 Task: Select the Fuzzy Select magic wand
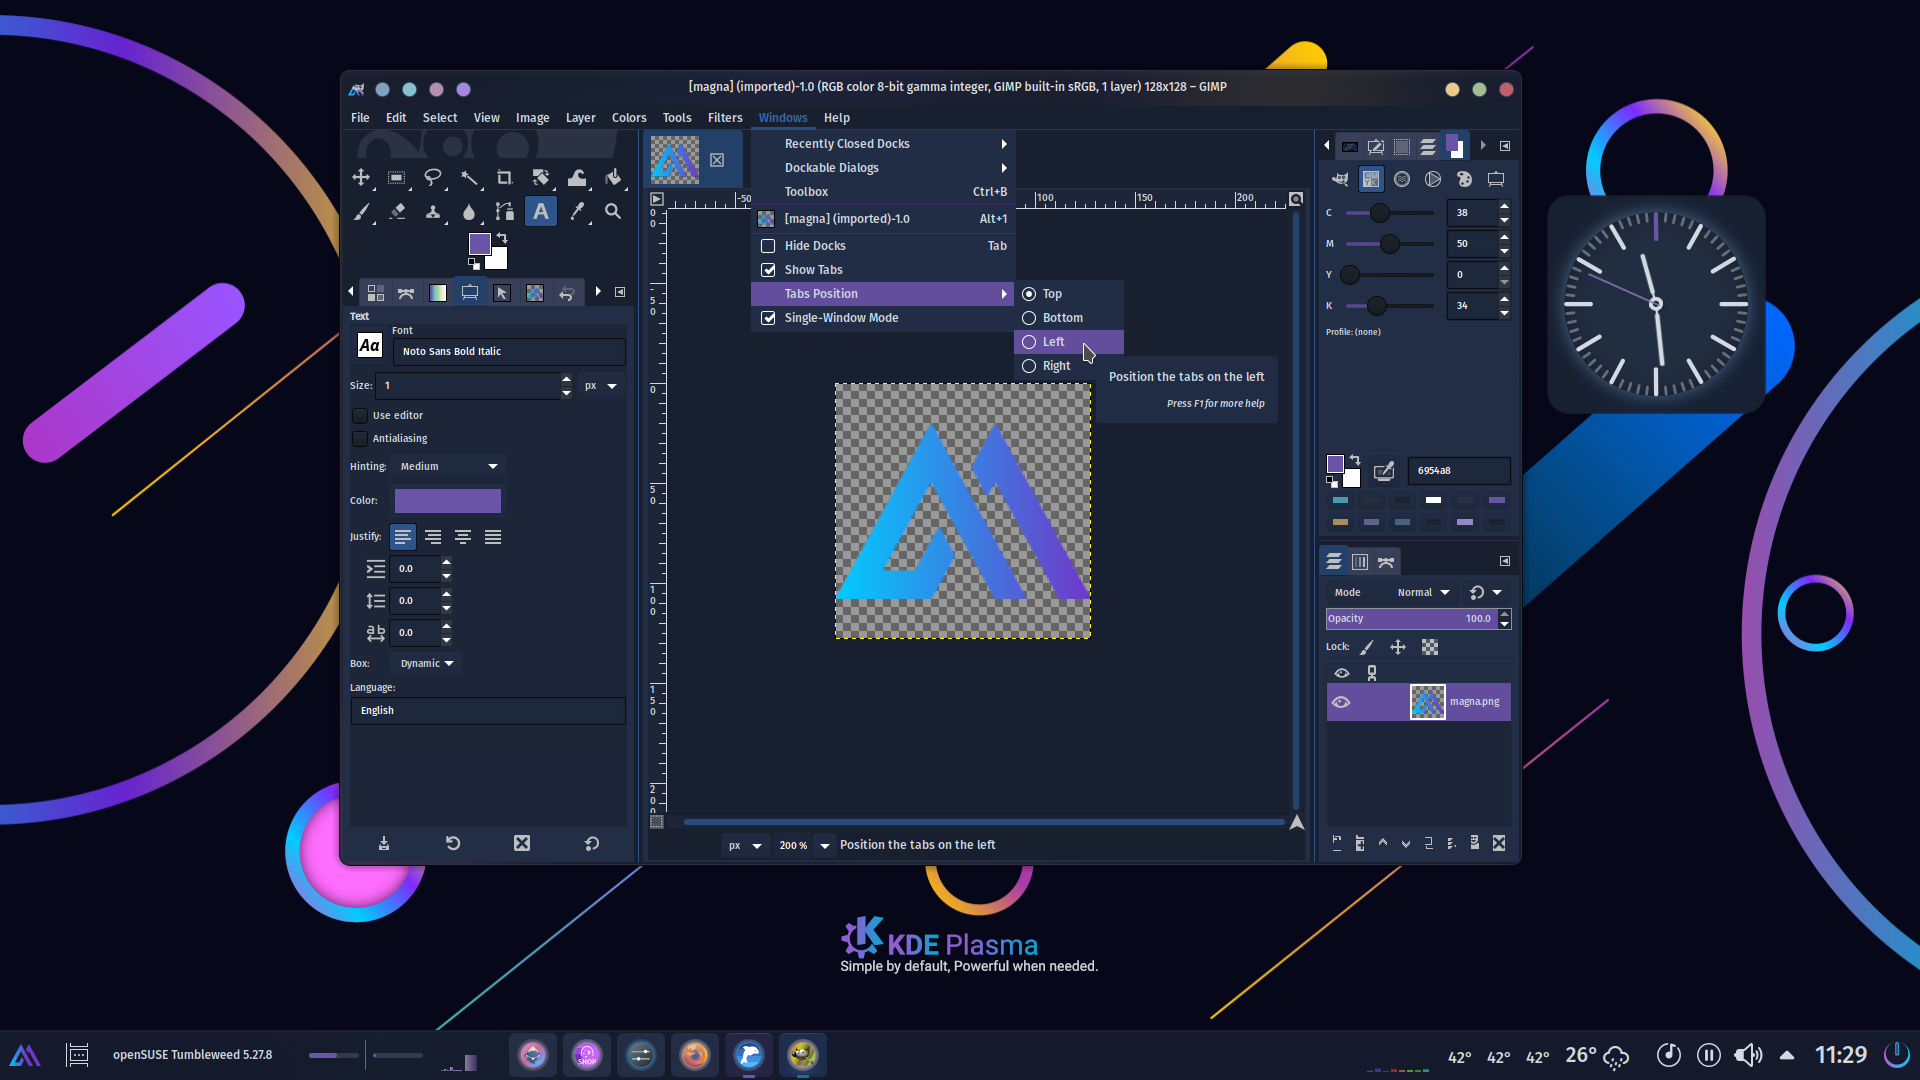point(469,178)
